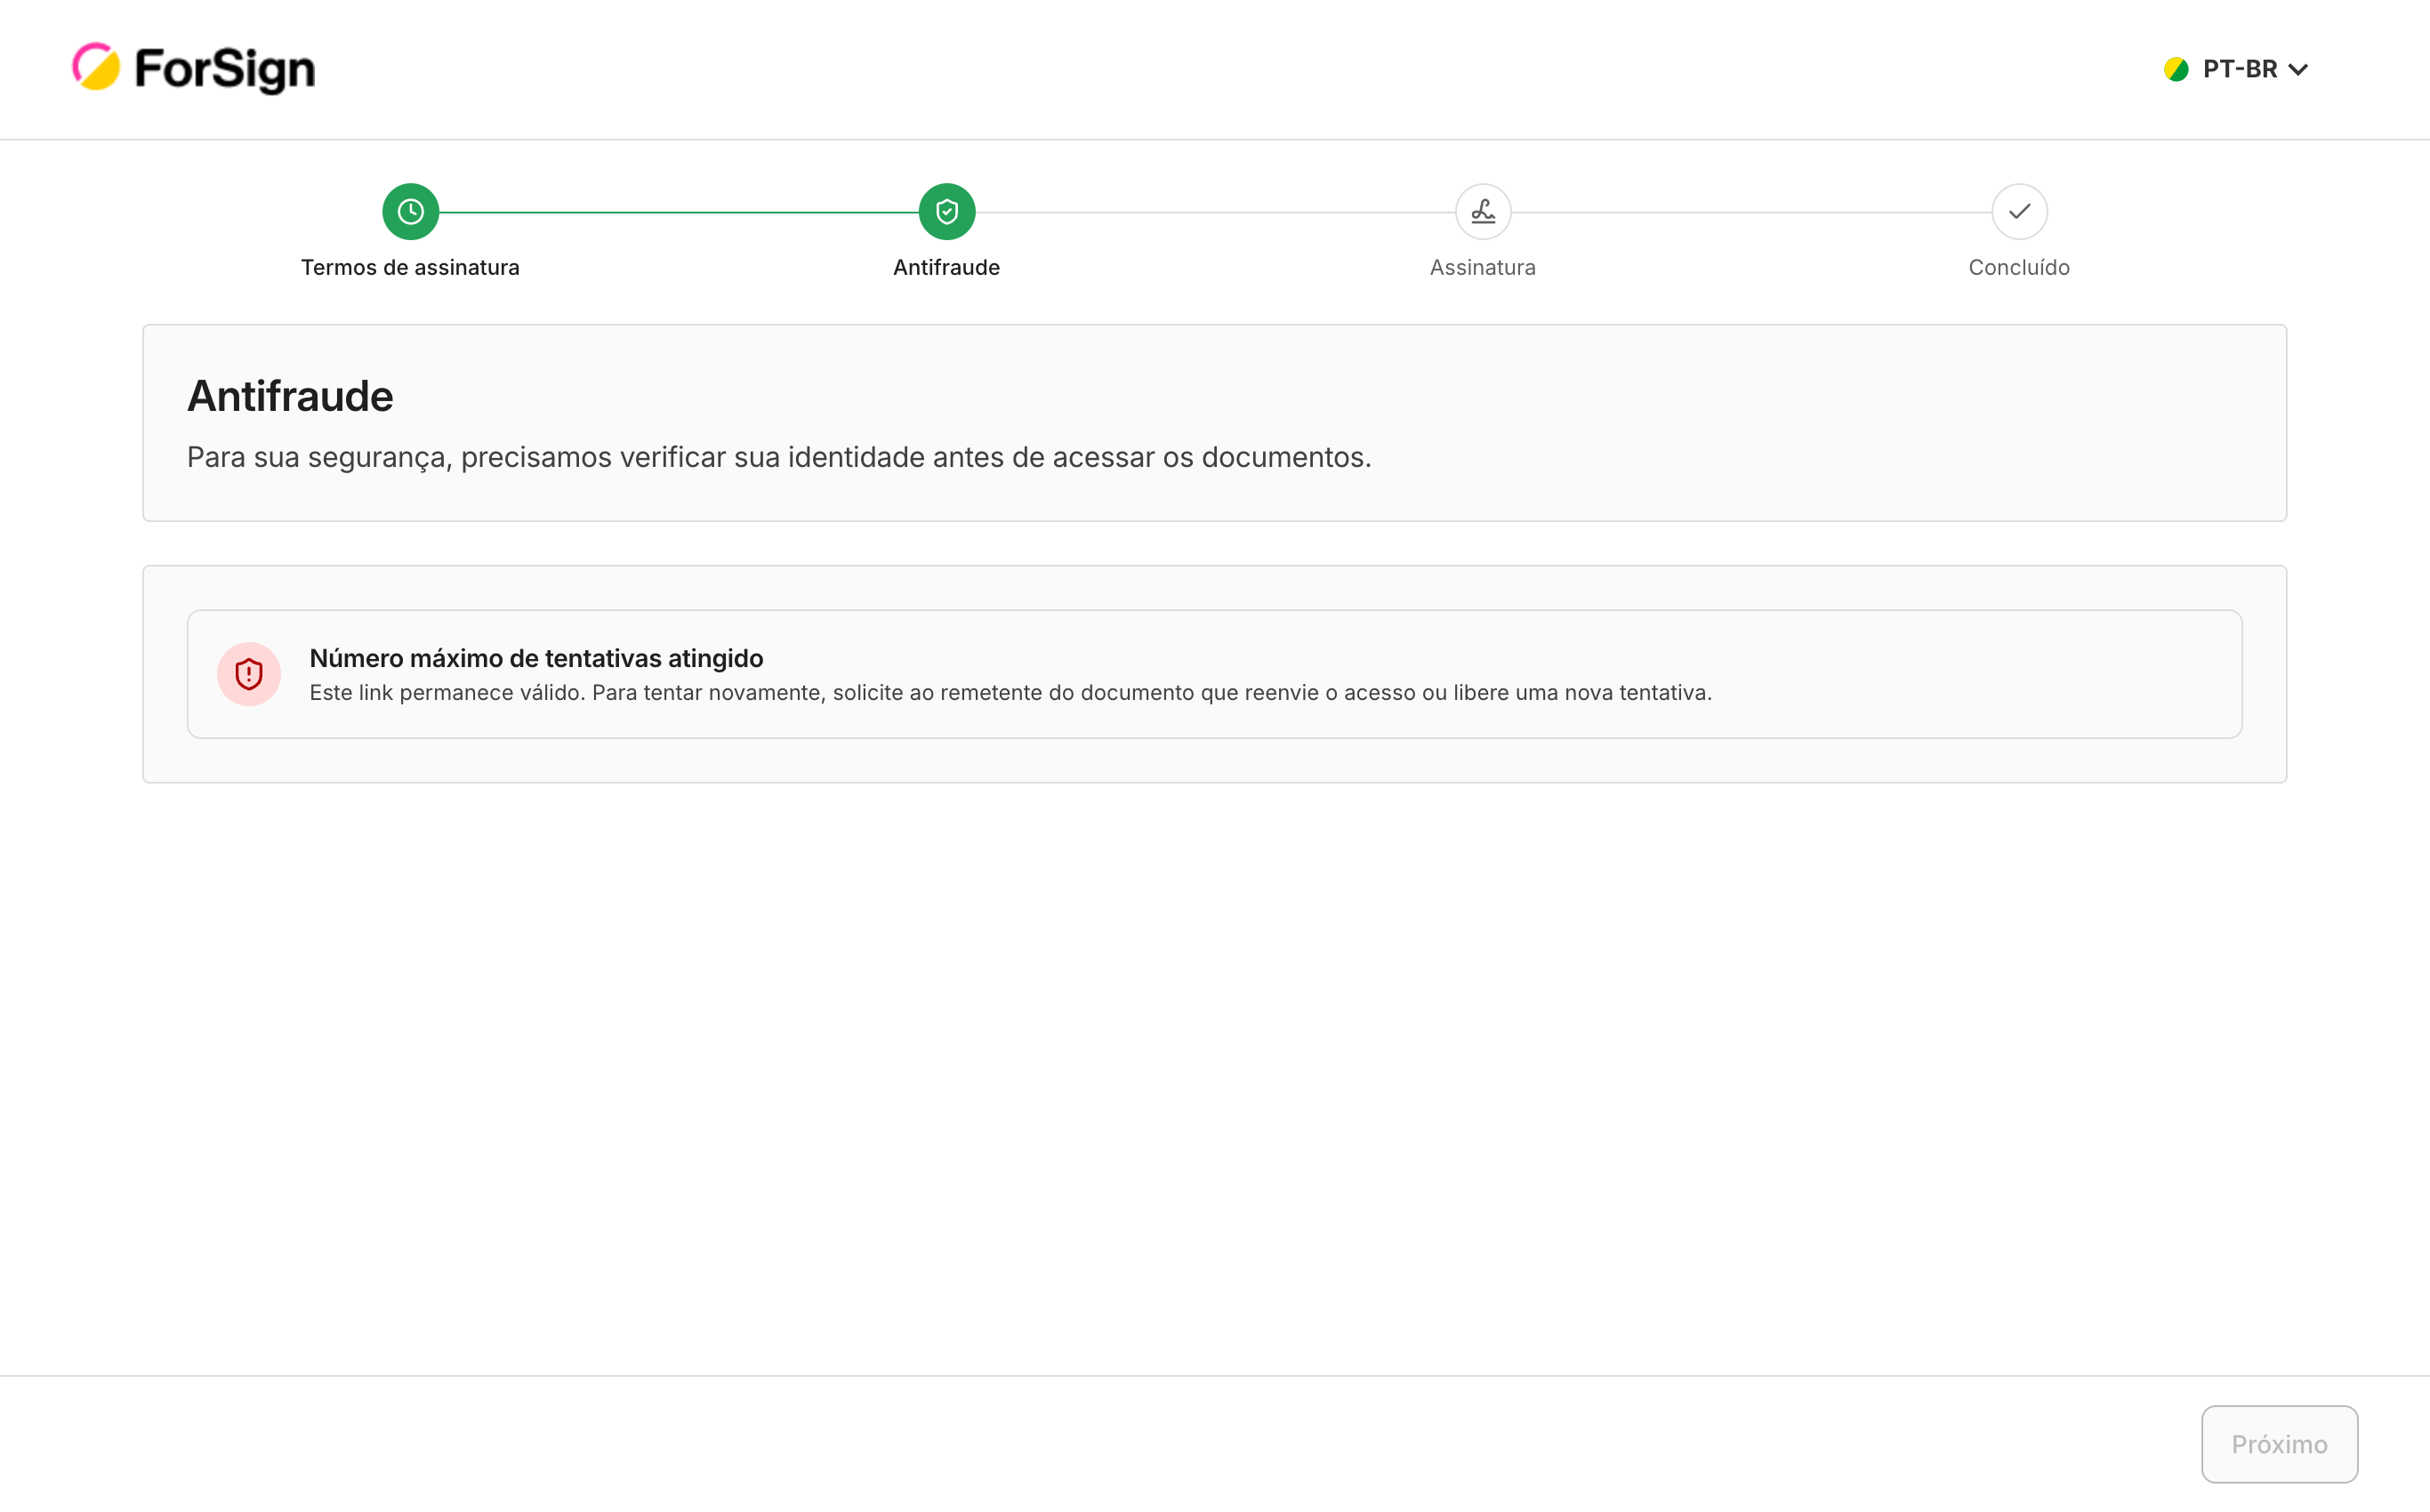Click the "Para sua segurança" description text

coord(779,457)
